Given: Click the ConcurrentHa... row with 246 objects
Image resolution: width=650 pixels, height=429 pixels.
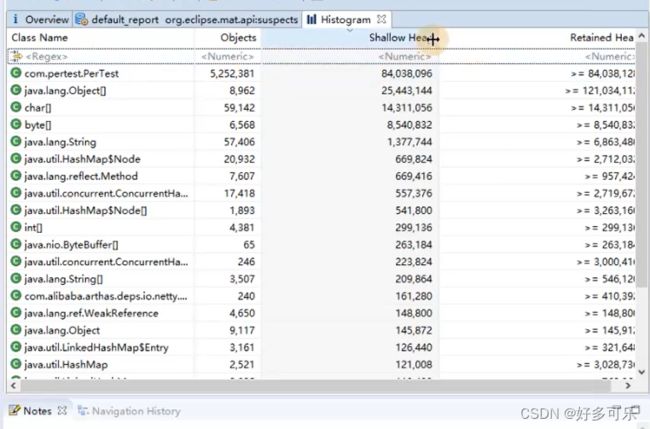Looking at the screenshot, I should pos(322,262).
